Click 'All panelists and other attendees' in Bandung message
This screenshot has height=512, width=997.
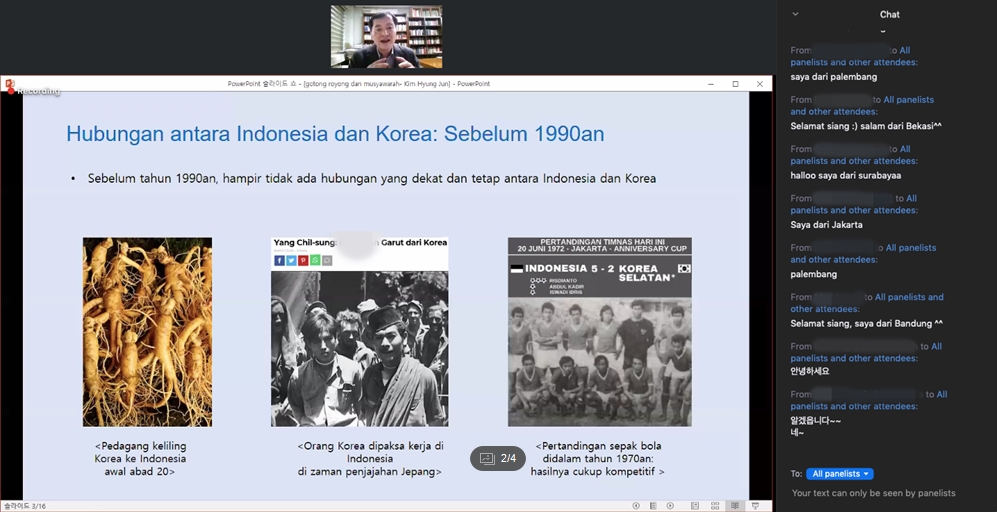click(x=908, y=298)
